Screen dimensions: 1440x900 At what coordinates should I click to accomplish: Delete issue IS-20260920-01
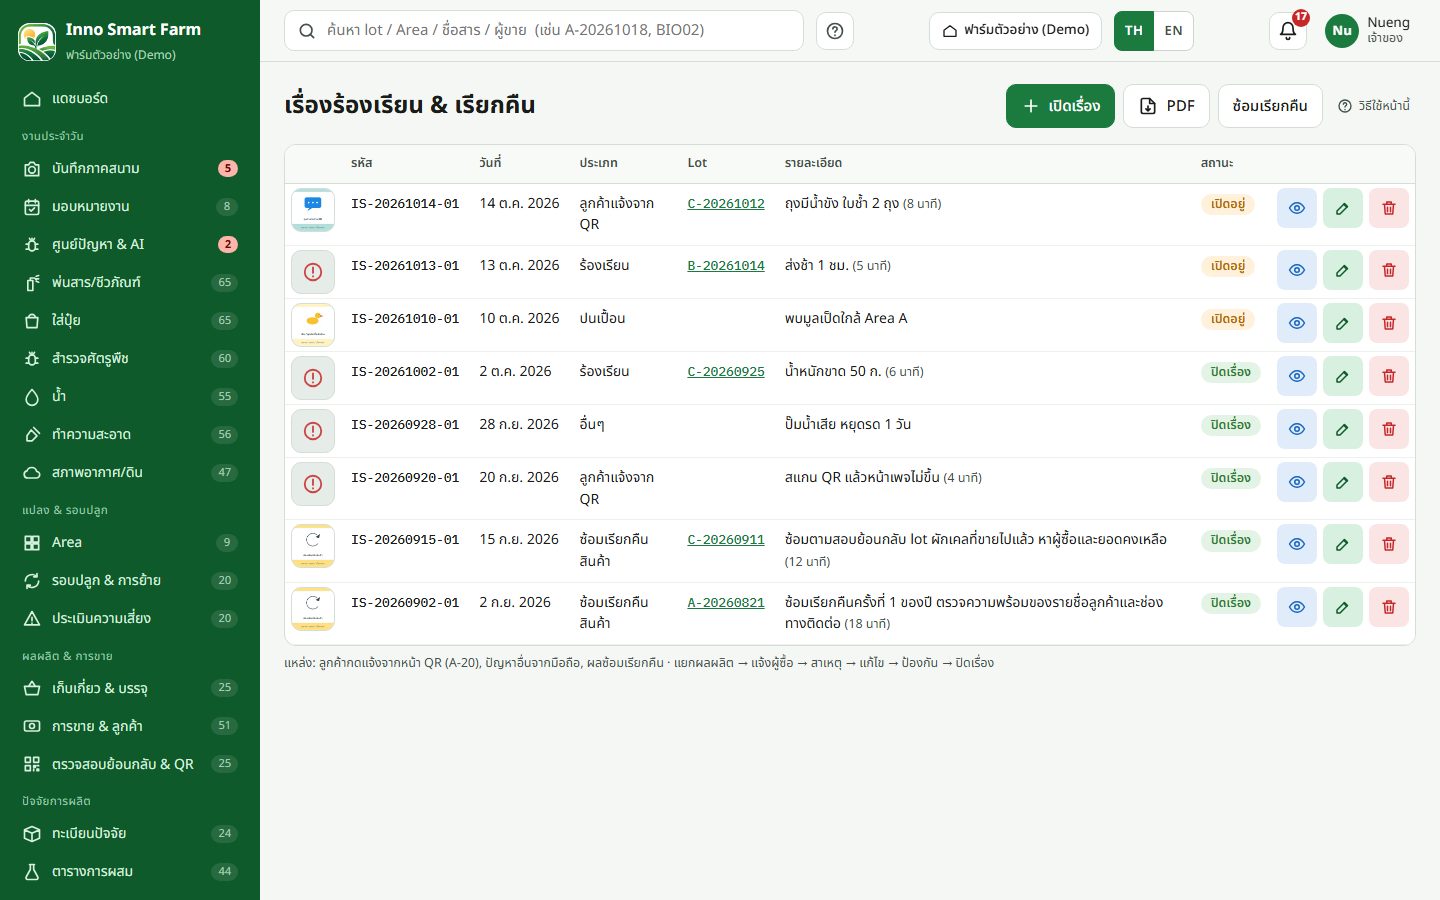(x=1388, y=482)
